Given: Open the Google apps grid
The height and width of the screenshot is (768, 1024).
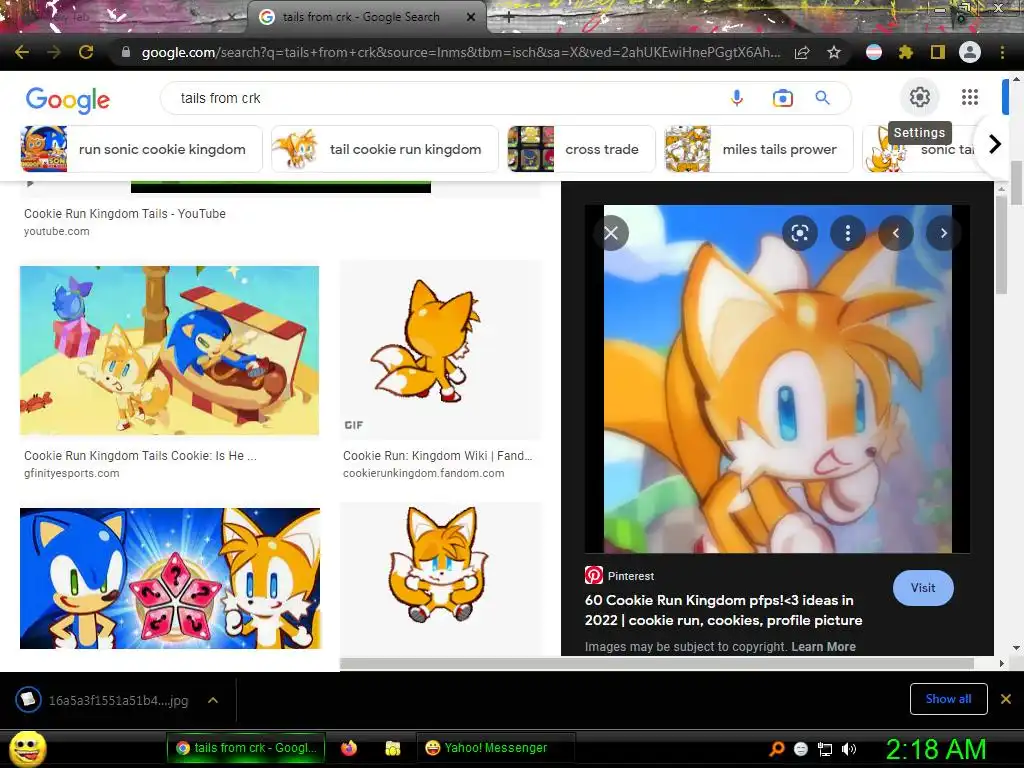Looking at the screenshot, I should click(x=970, y=97).
